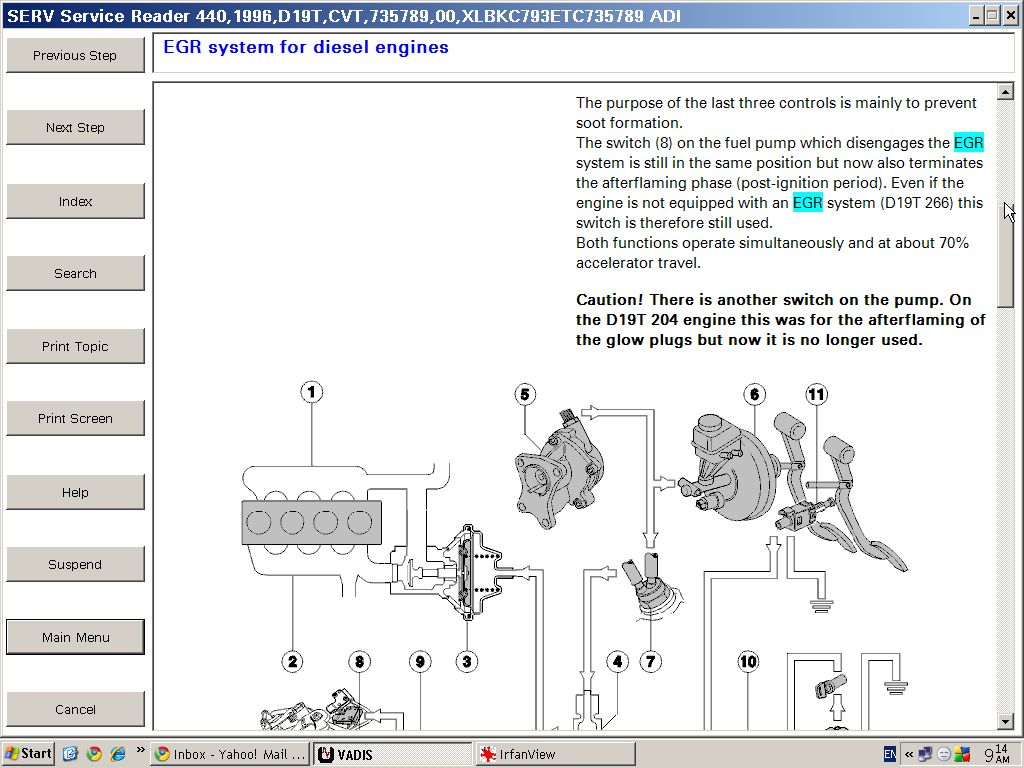Click the EN language indicator in tray
Image resolution: width=1024 pixels, height=768 pixels.
pos(889,754)
